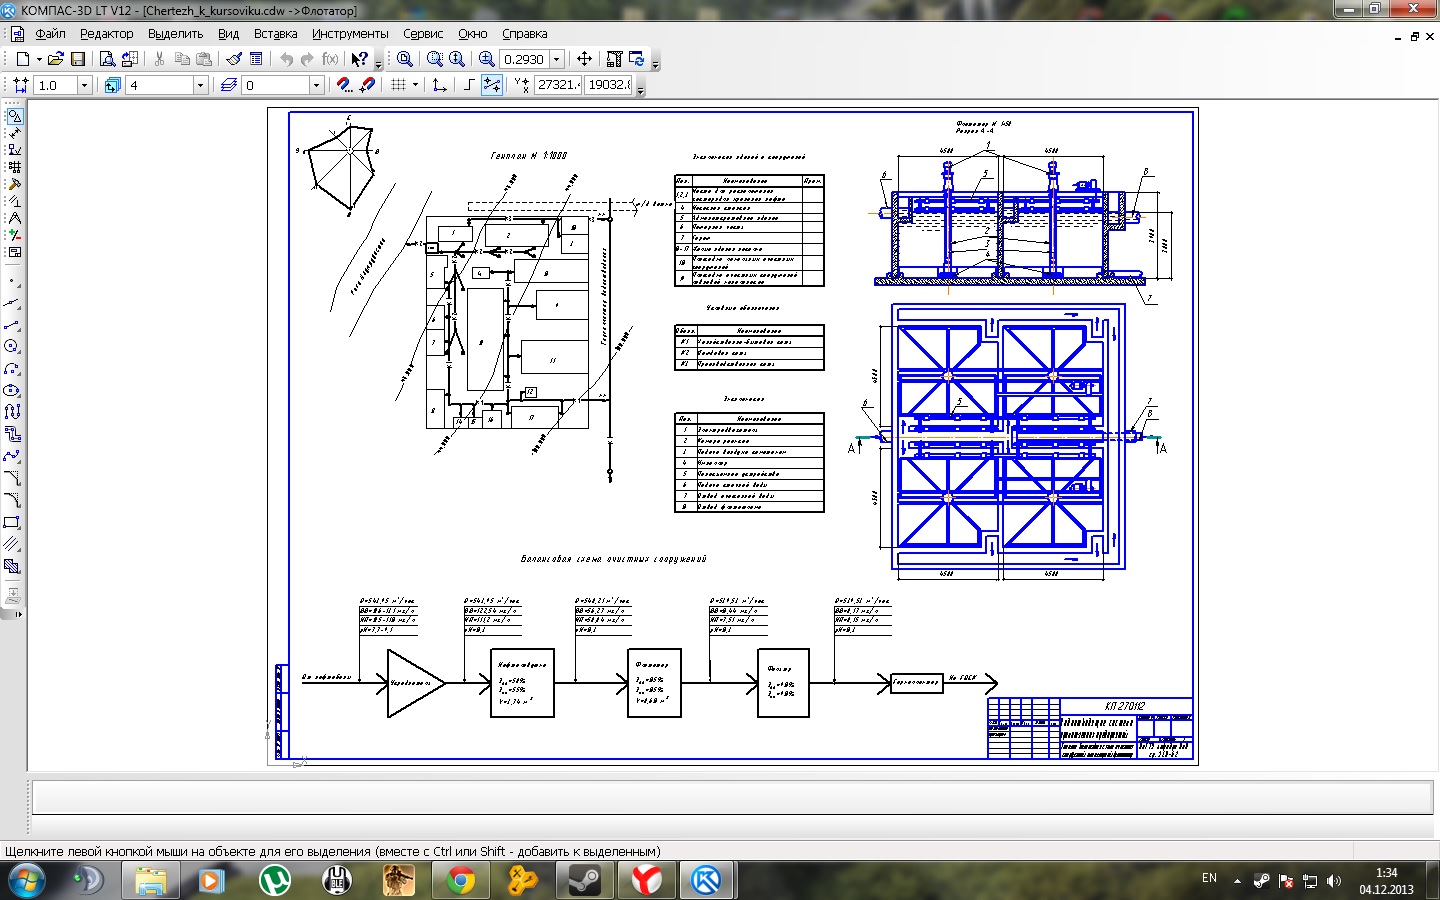The height and width of the screenshot is (900, 1440).
Task: Open the Файл menu
Action: (x=50, y=34)
